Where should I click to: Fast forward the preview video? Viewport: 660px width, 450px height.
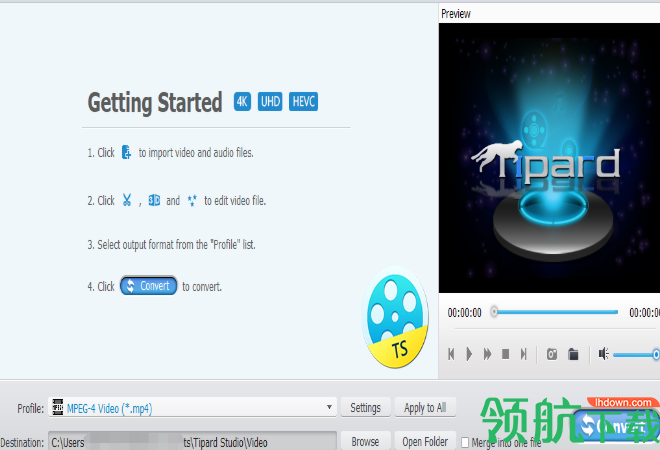(x=487, y=354)
